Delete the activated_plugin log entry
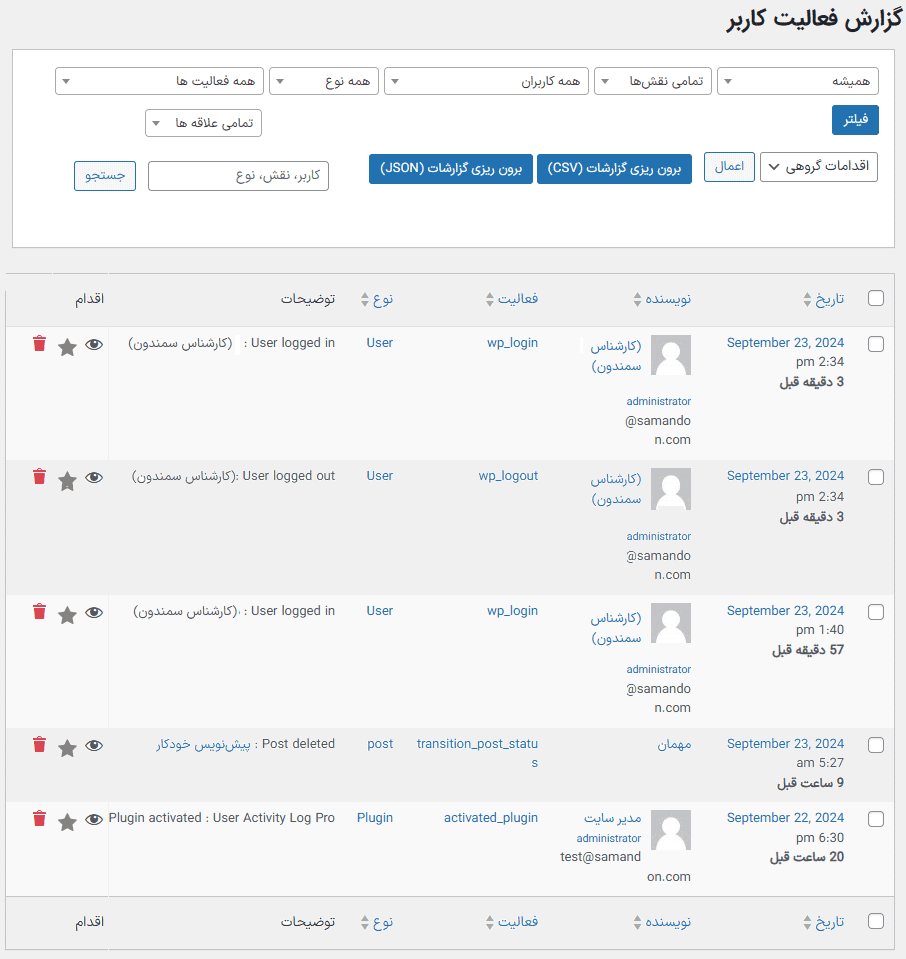This screenshot has height=959, width=906. pos(40,818)
